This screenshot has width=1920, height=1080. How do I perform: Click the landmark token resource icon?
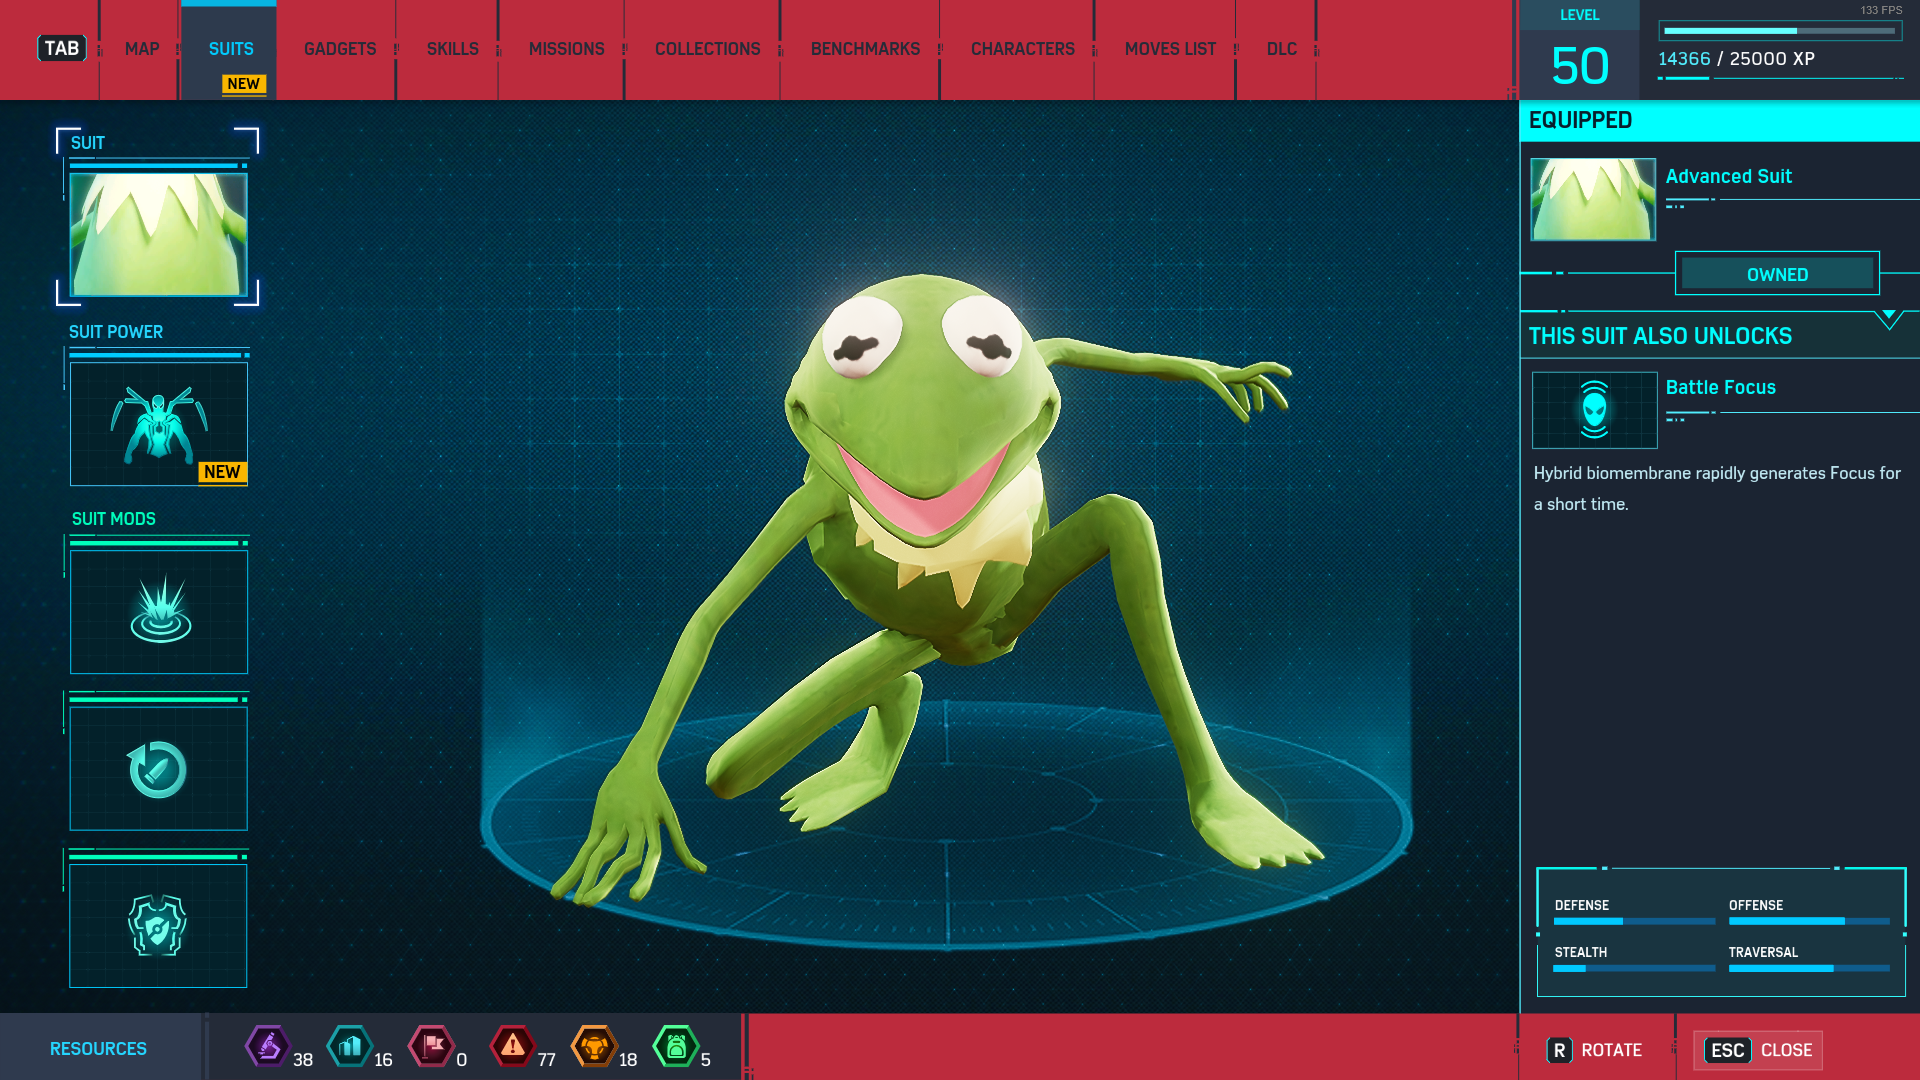(350, 1047)
